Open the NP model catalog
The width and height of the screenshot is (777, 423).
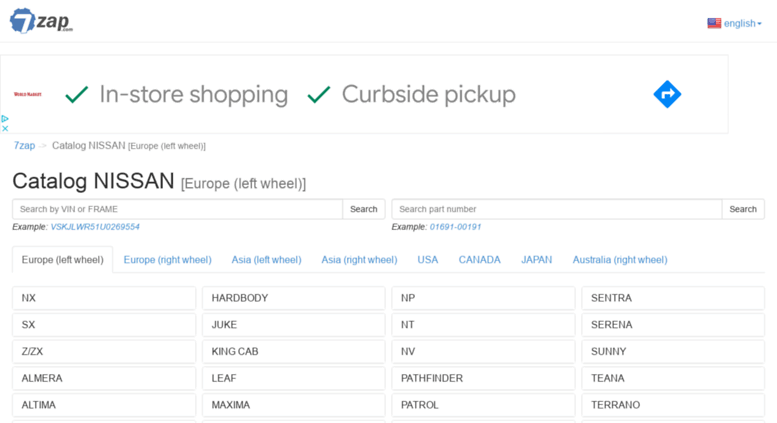click(x=483, y=298)
